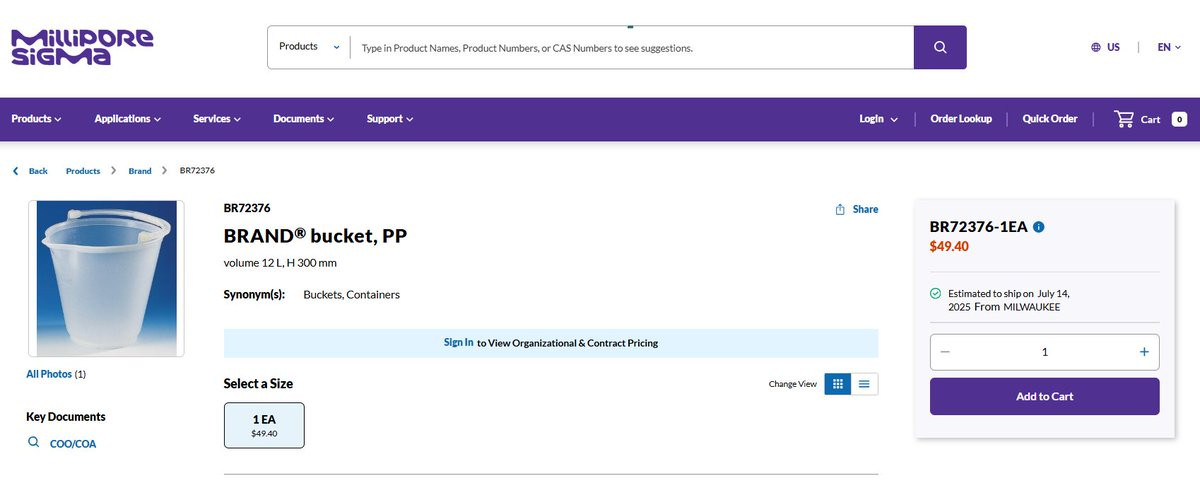Open Order Lookup
The image size is (1200, 488).
pos(961,119)
